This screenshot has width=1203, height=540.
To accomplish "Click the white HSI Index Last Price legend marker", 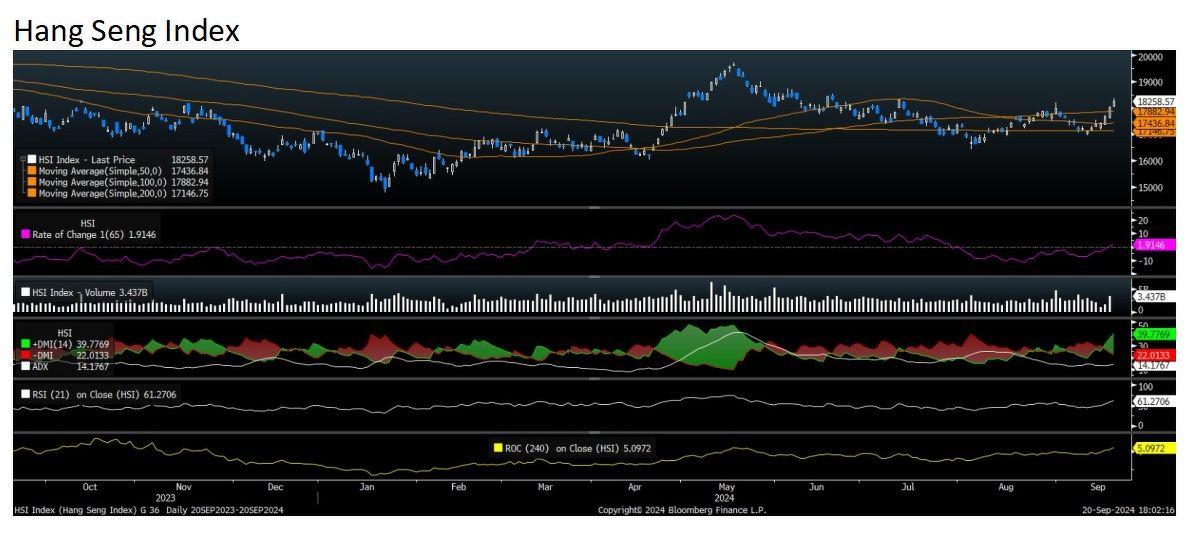I will coord(32,159).
